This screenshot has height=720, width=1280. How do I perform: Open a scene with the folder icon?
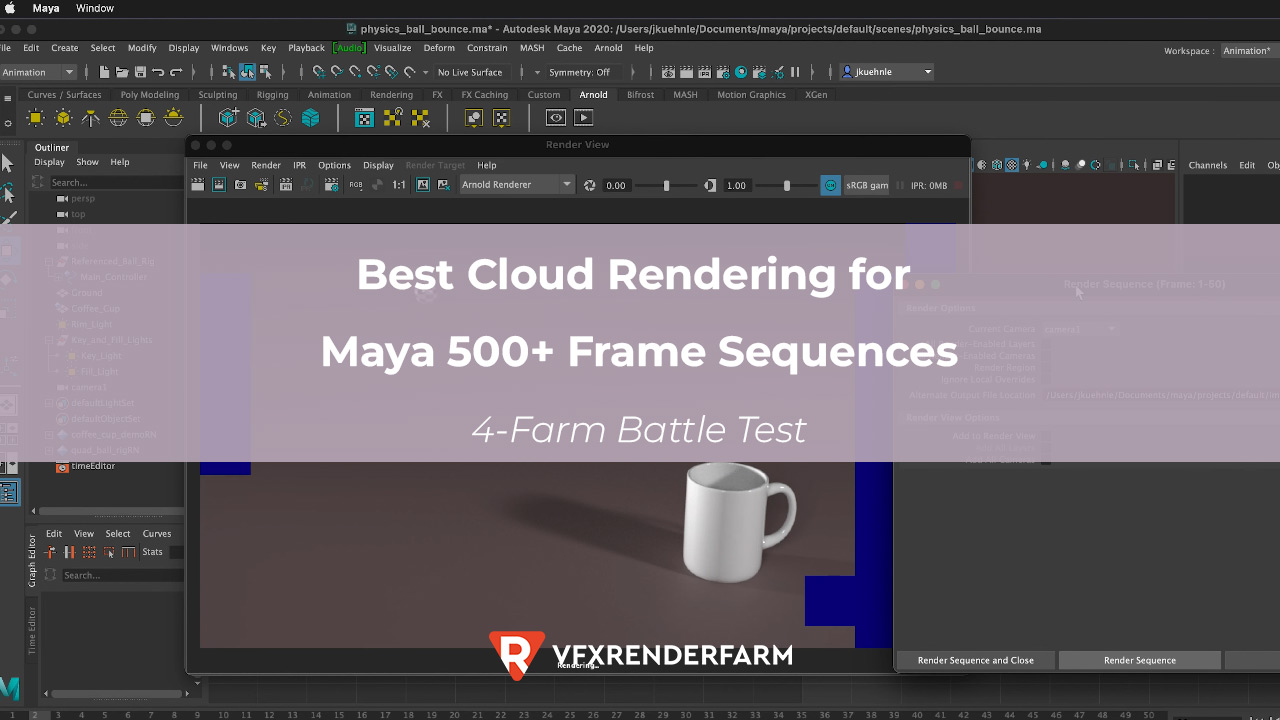click(x=122, y=72)
